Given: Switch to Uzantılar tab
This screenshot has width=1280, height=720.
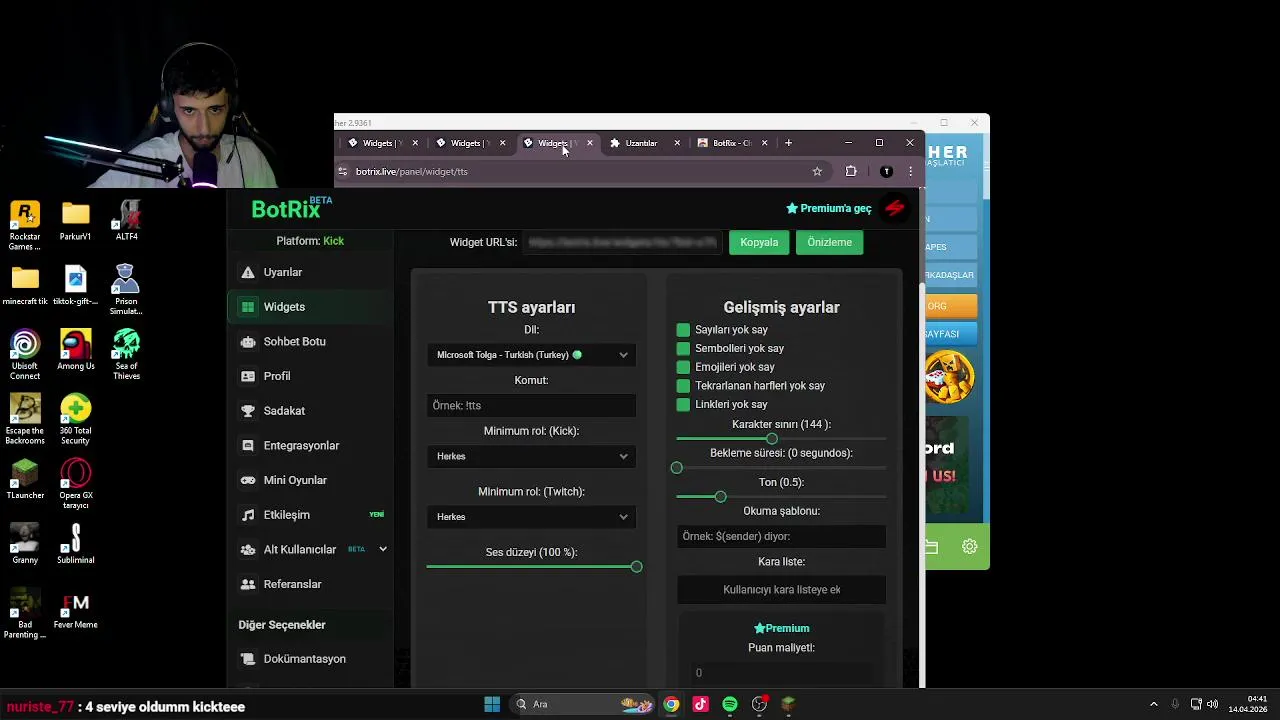Looking at the screenshot, I should 641,143.
